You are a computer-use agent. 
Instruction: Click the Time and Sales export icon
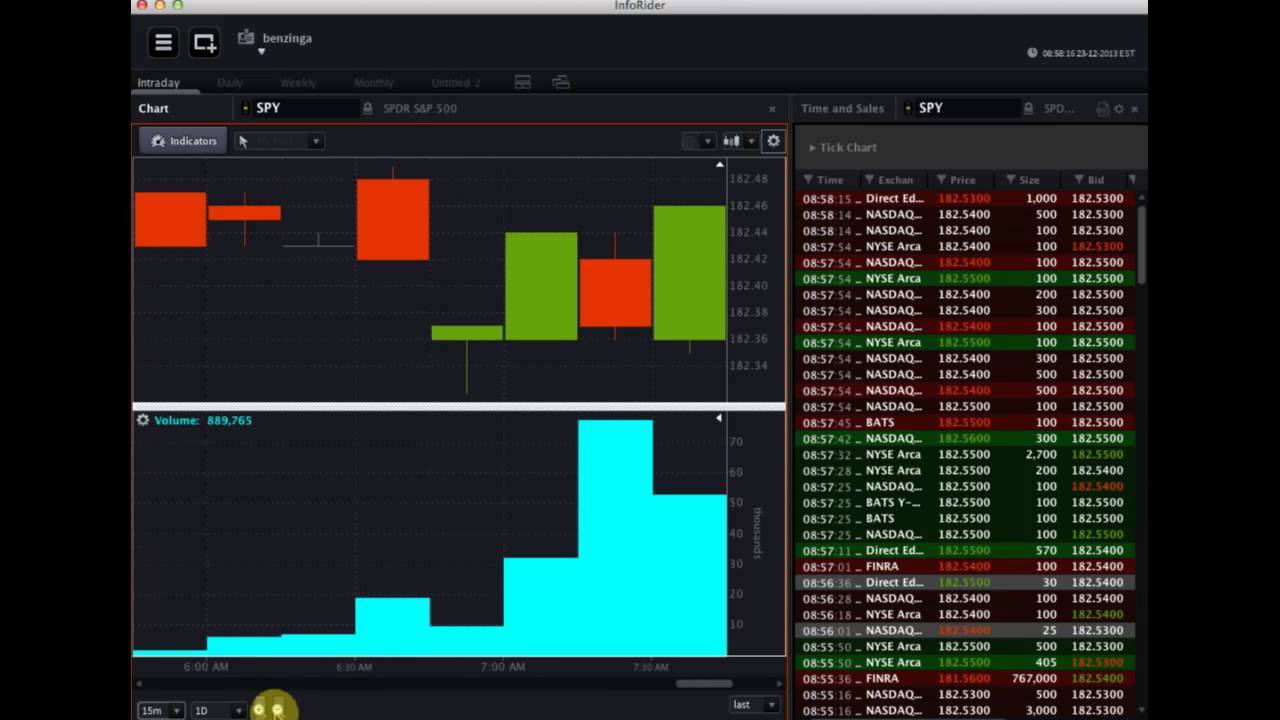point(1102,109)
